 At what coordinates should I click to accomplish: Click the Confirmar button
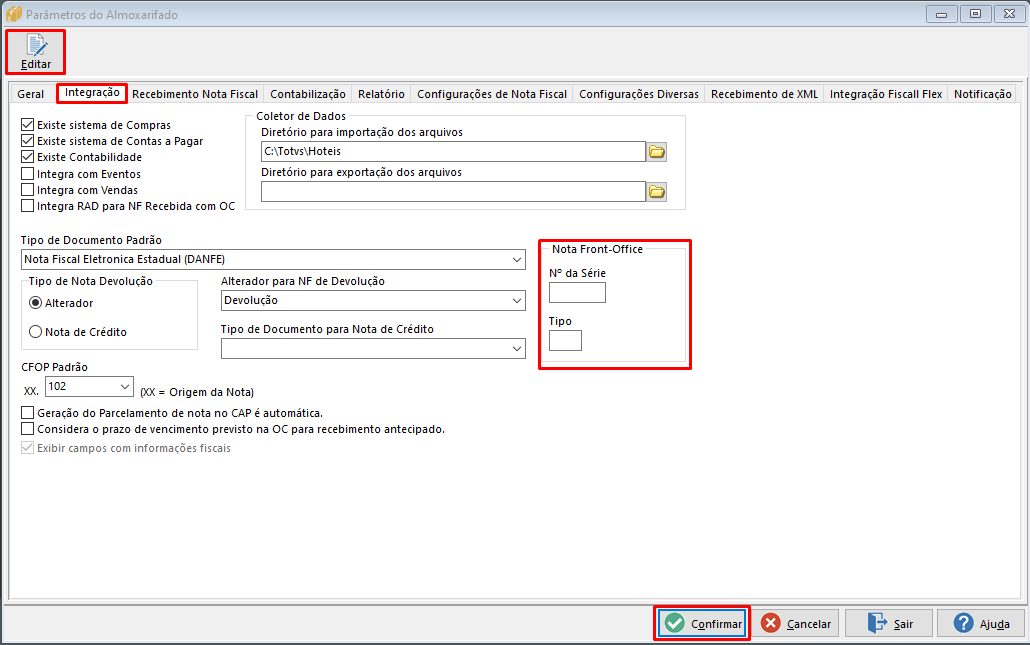point(702,623)
